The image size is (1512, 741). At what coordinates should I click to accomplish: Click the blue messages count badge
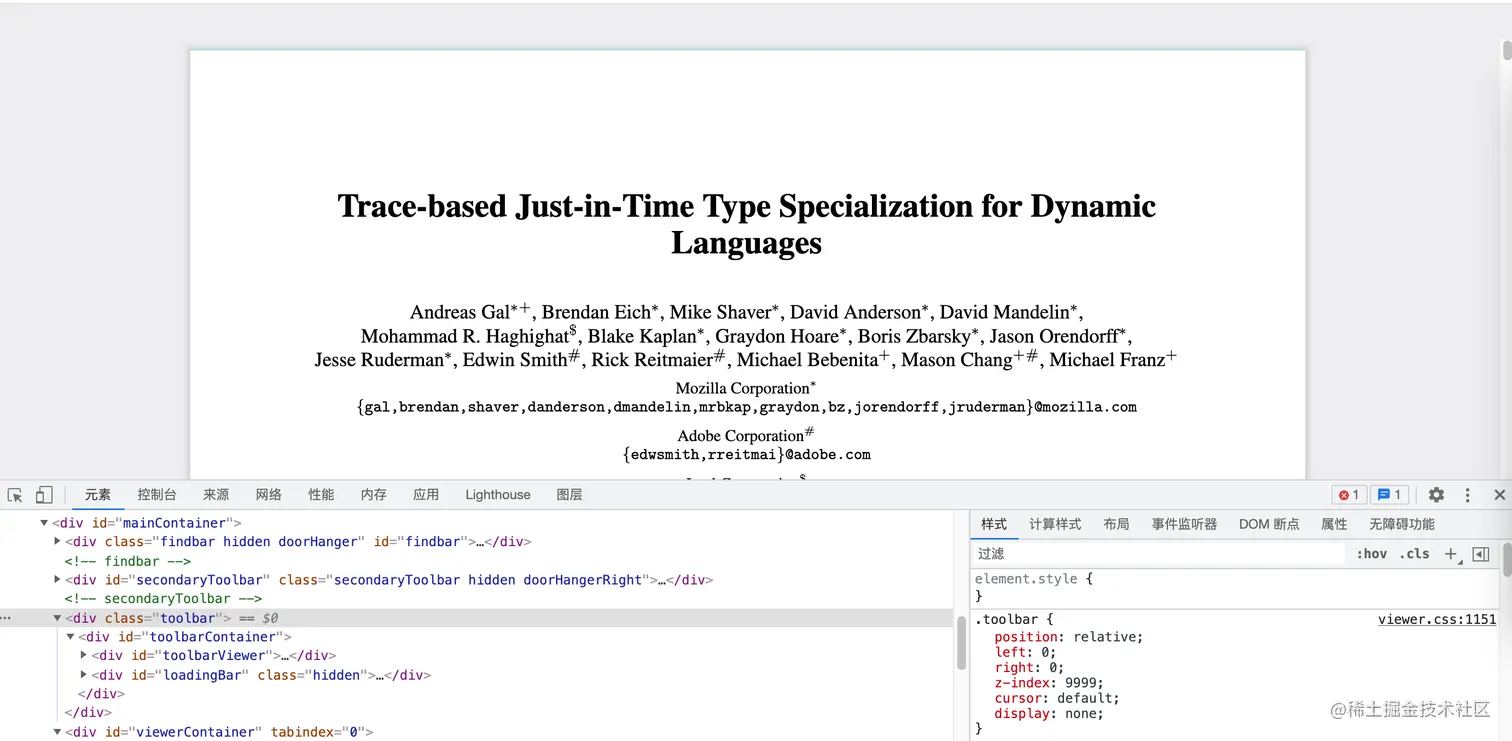[1389, 495]
